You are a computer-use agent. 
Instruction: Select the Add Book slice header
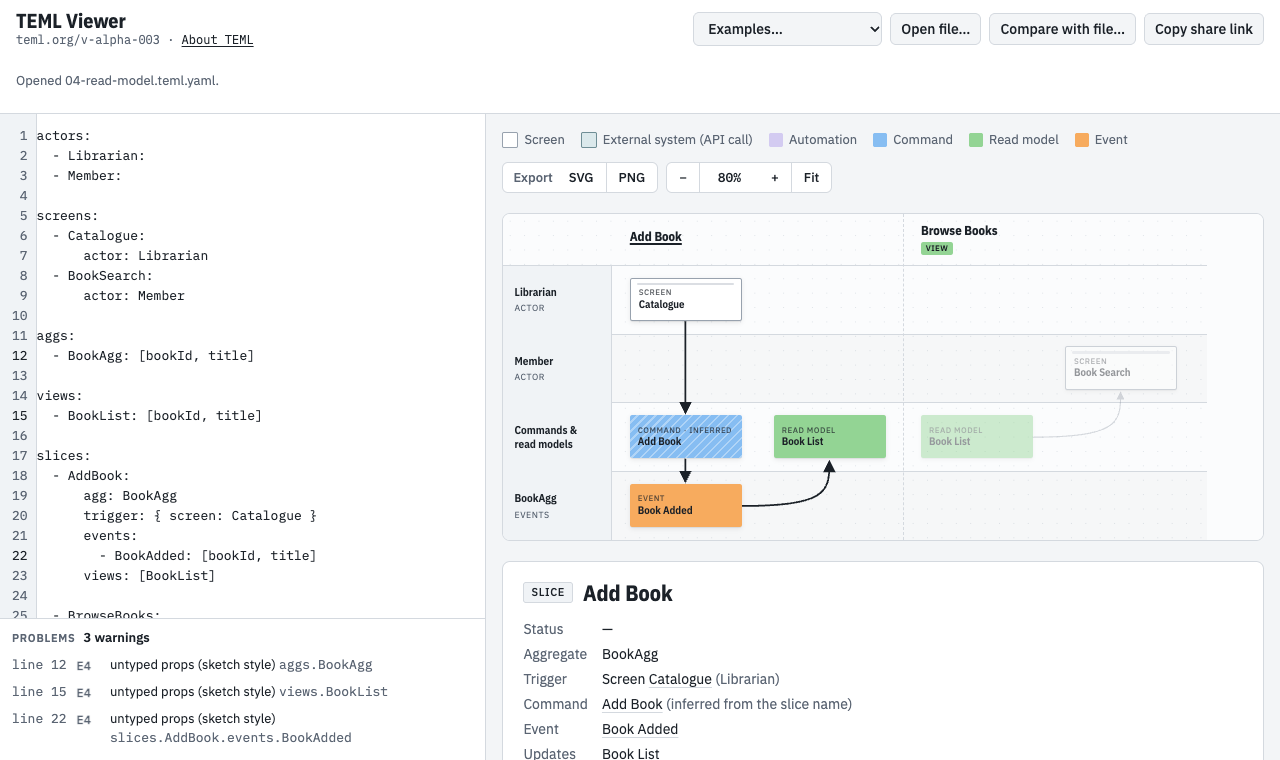[x=656, y=237]
